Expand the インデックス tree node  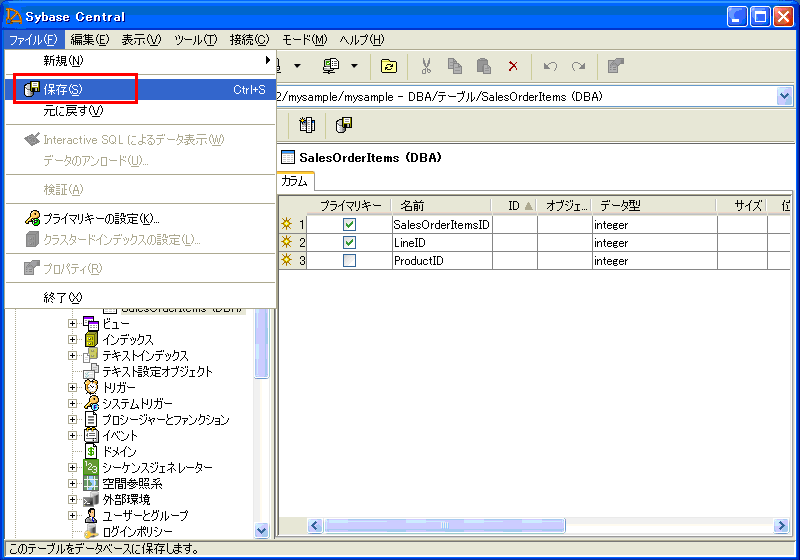tap(72, 339)
